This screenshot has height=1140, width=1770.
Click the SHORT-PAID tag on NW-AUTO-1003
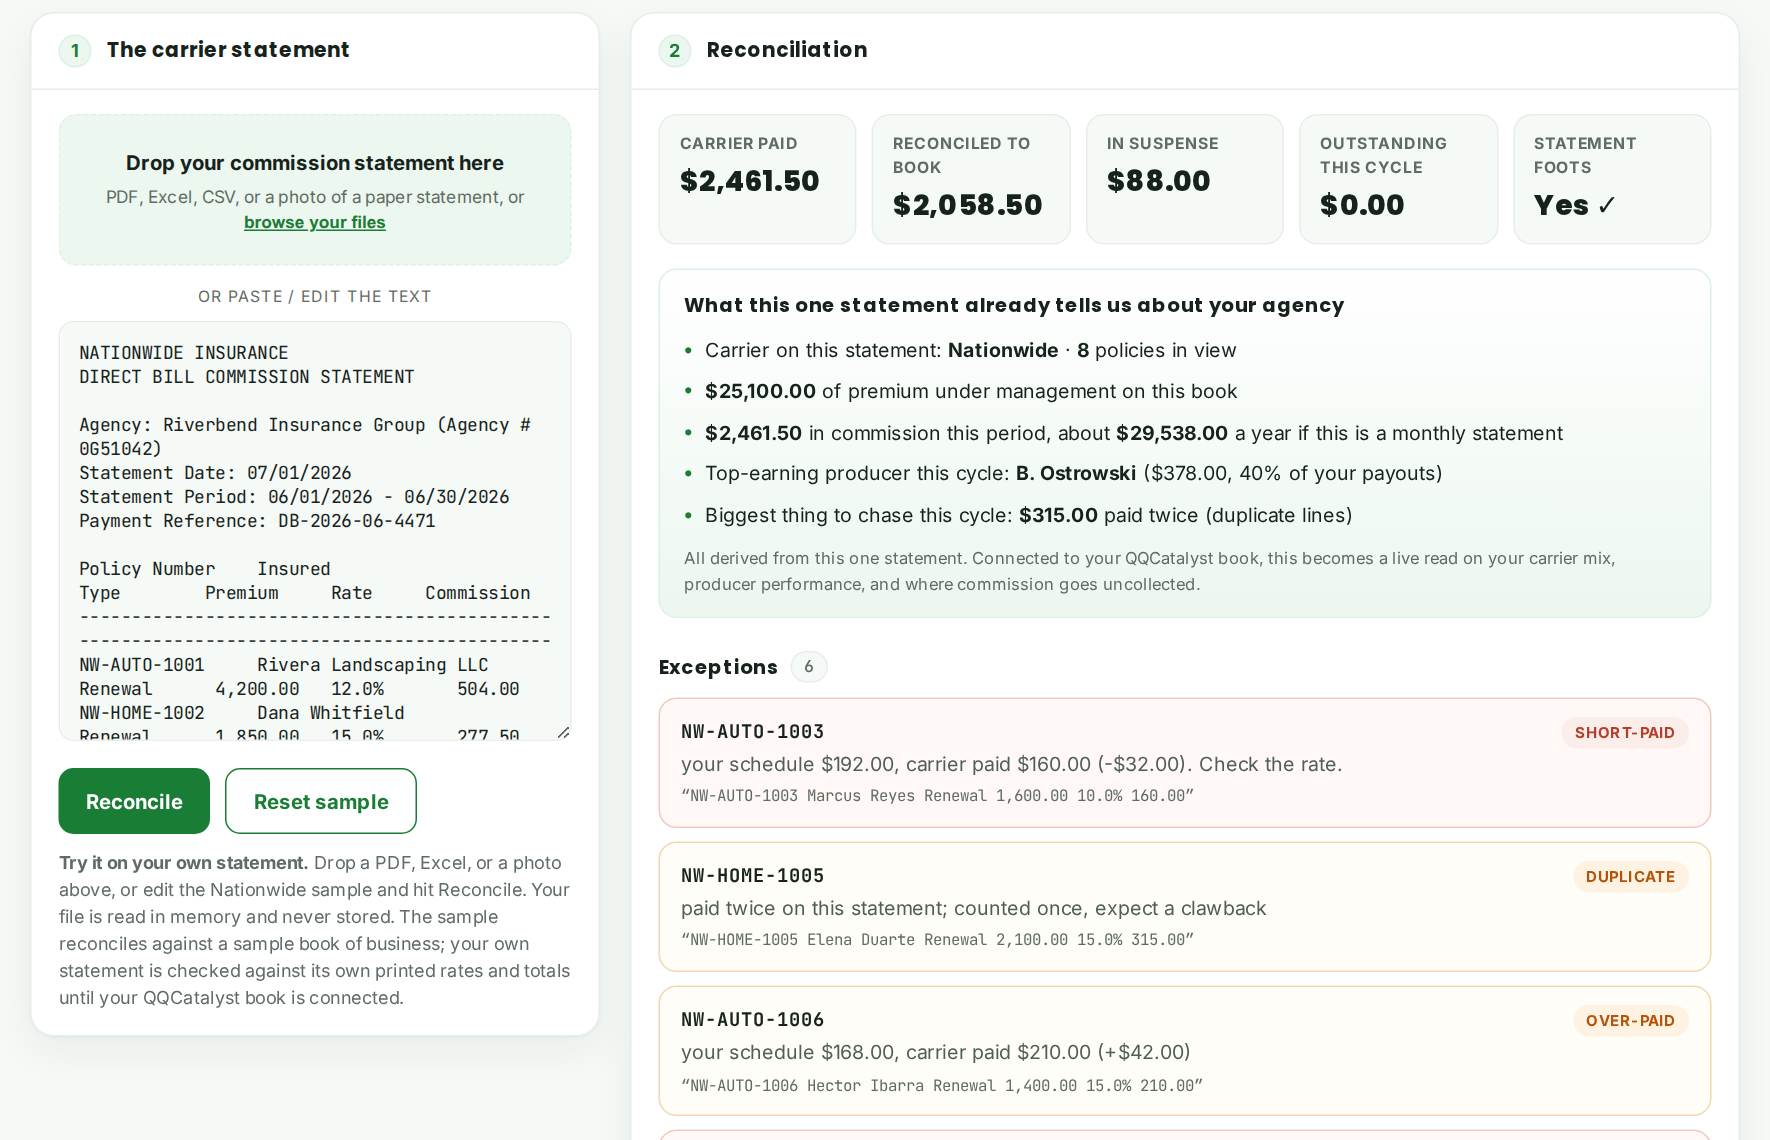[1625, 733]
